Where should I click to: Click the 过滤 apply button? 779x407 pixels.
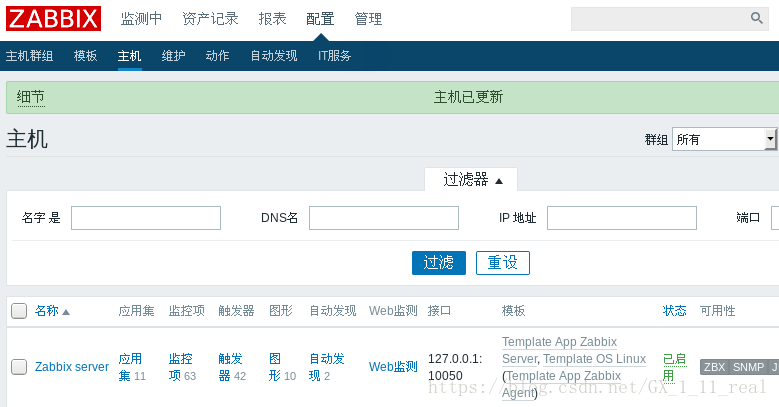point(439,263)
